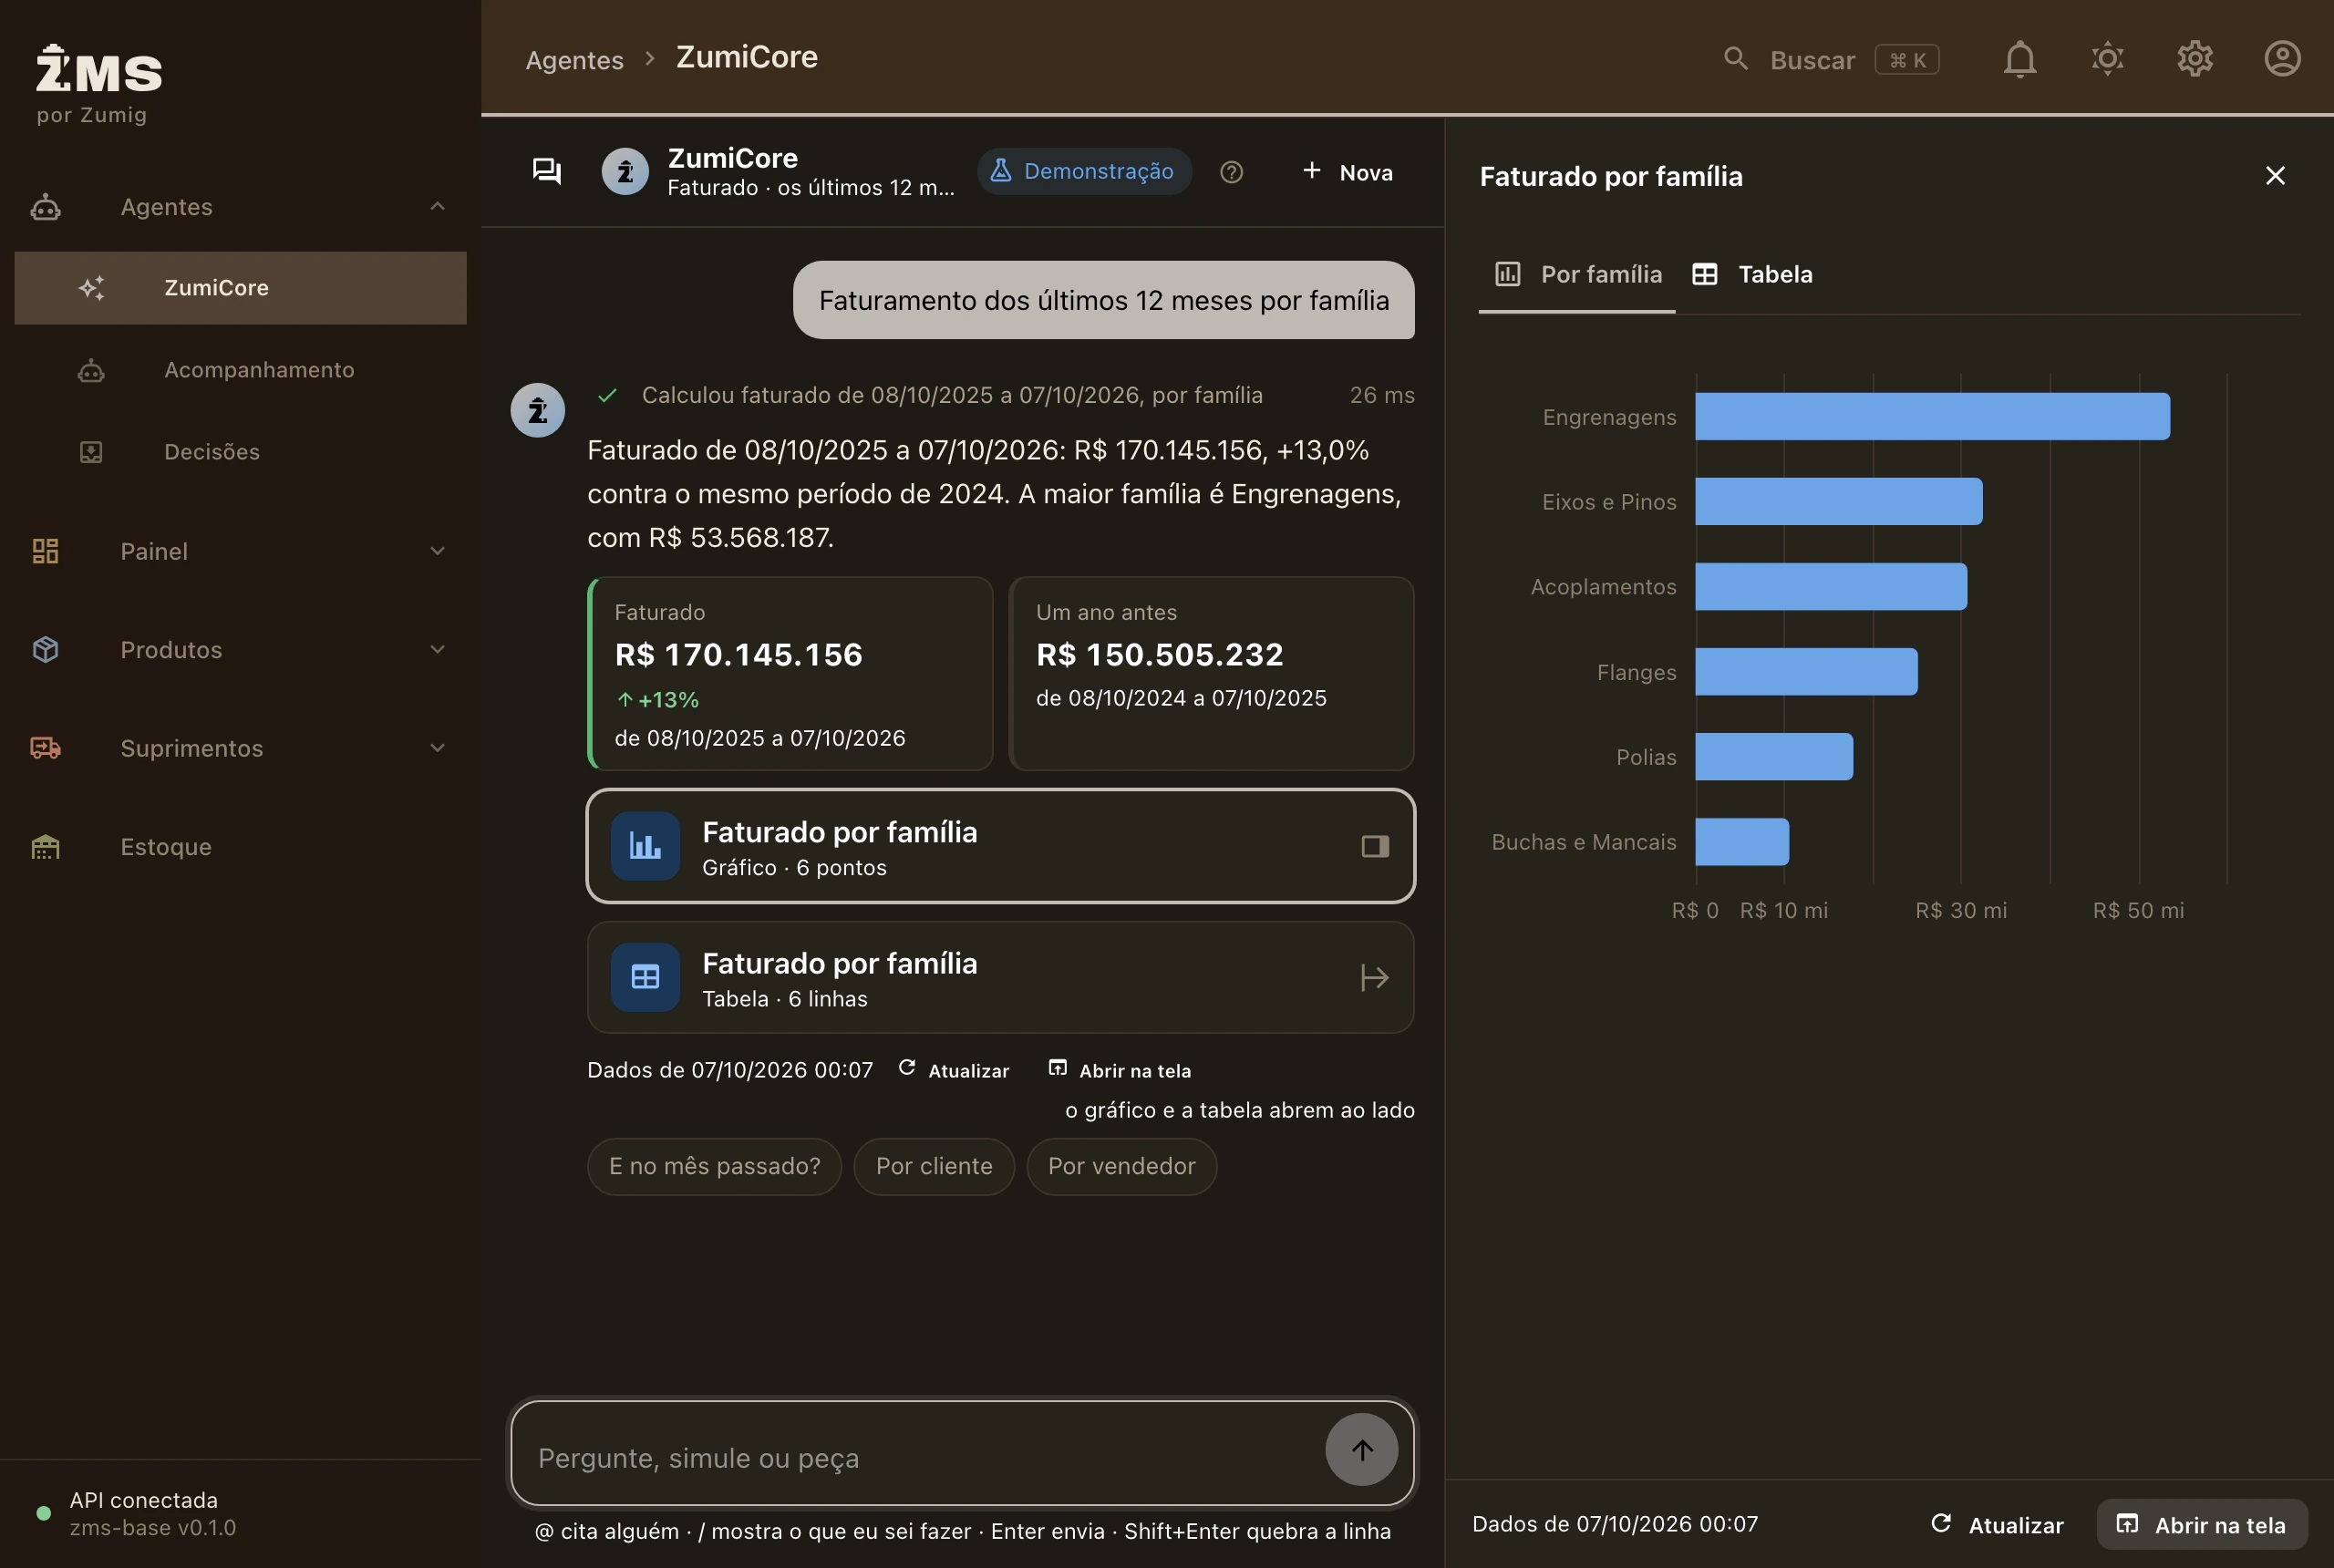This screenshot has height=1568, width=2334.
Task: Select ZumiCore in the sidebar
Action: coord(240,288)
